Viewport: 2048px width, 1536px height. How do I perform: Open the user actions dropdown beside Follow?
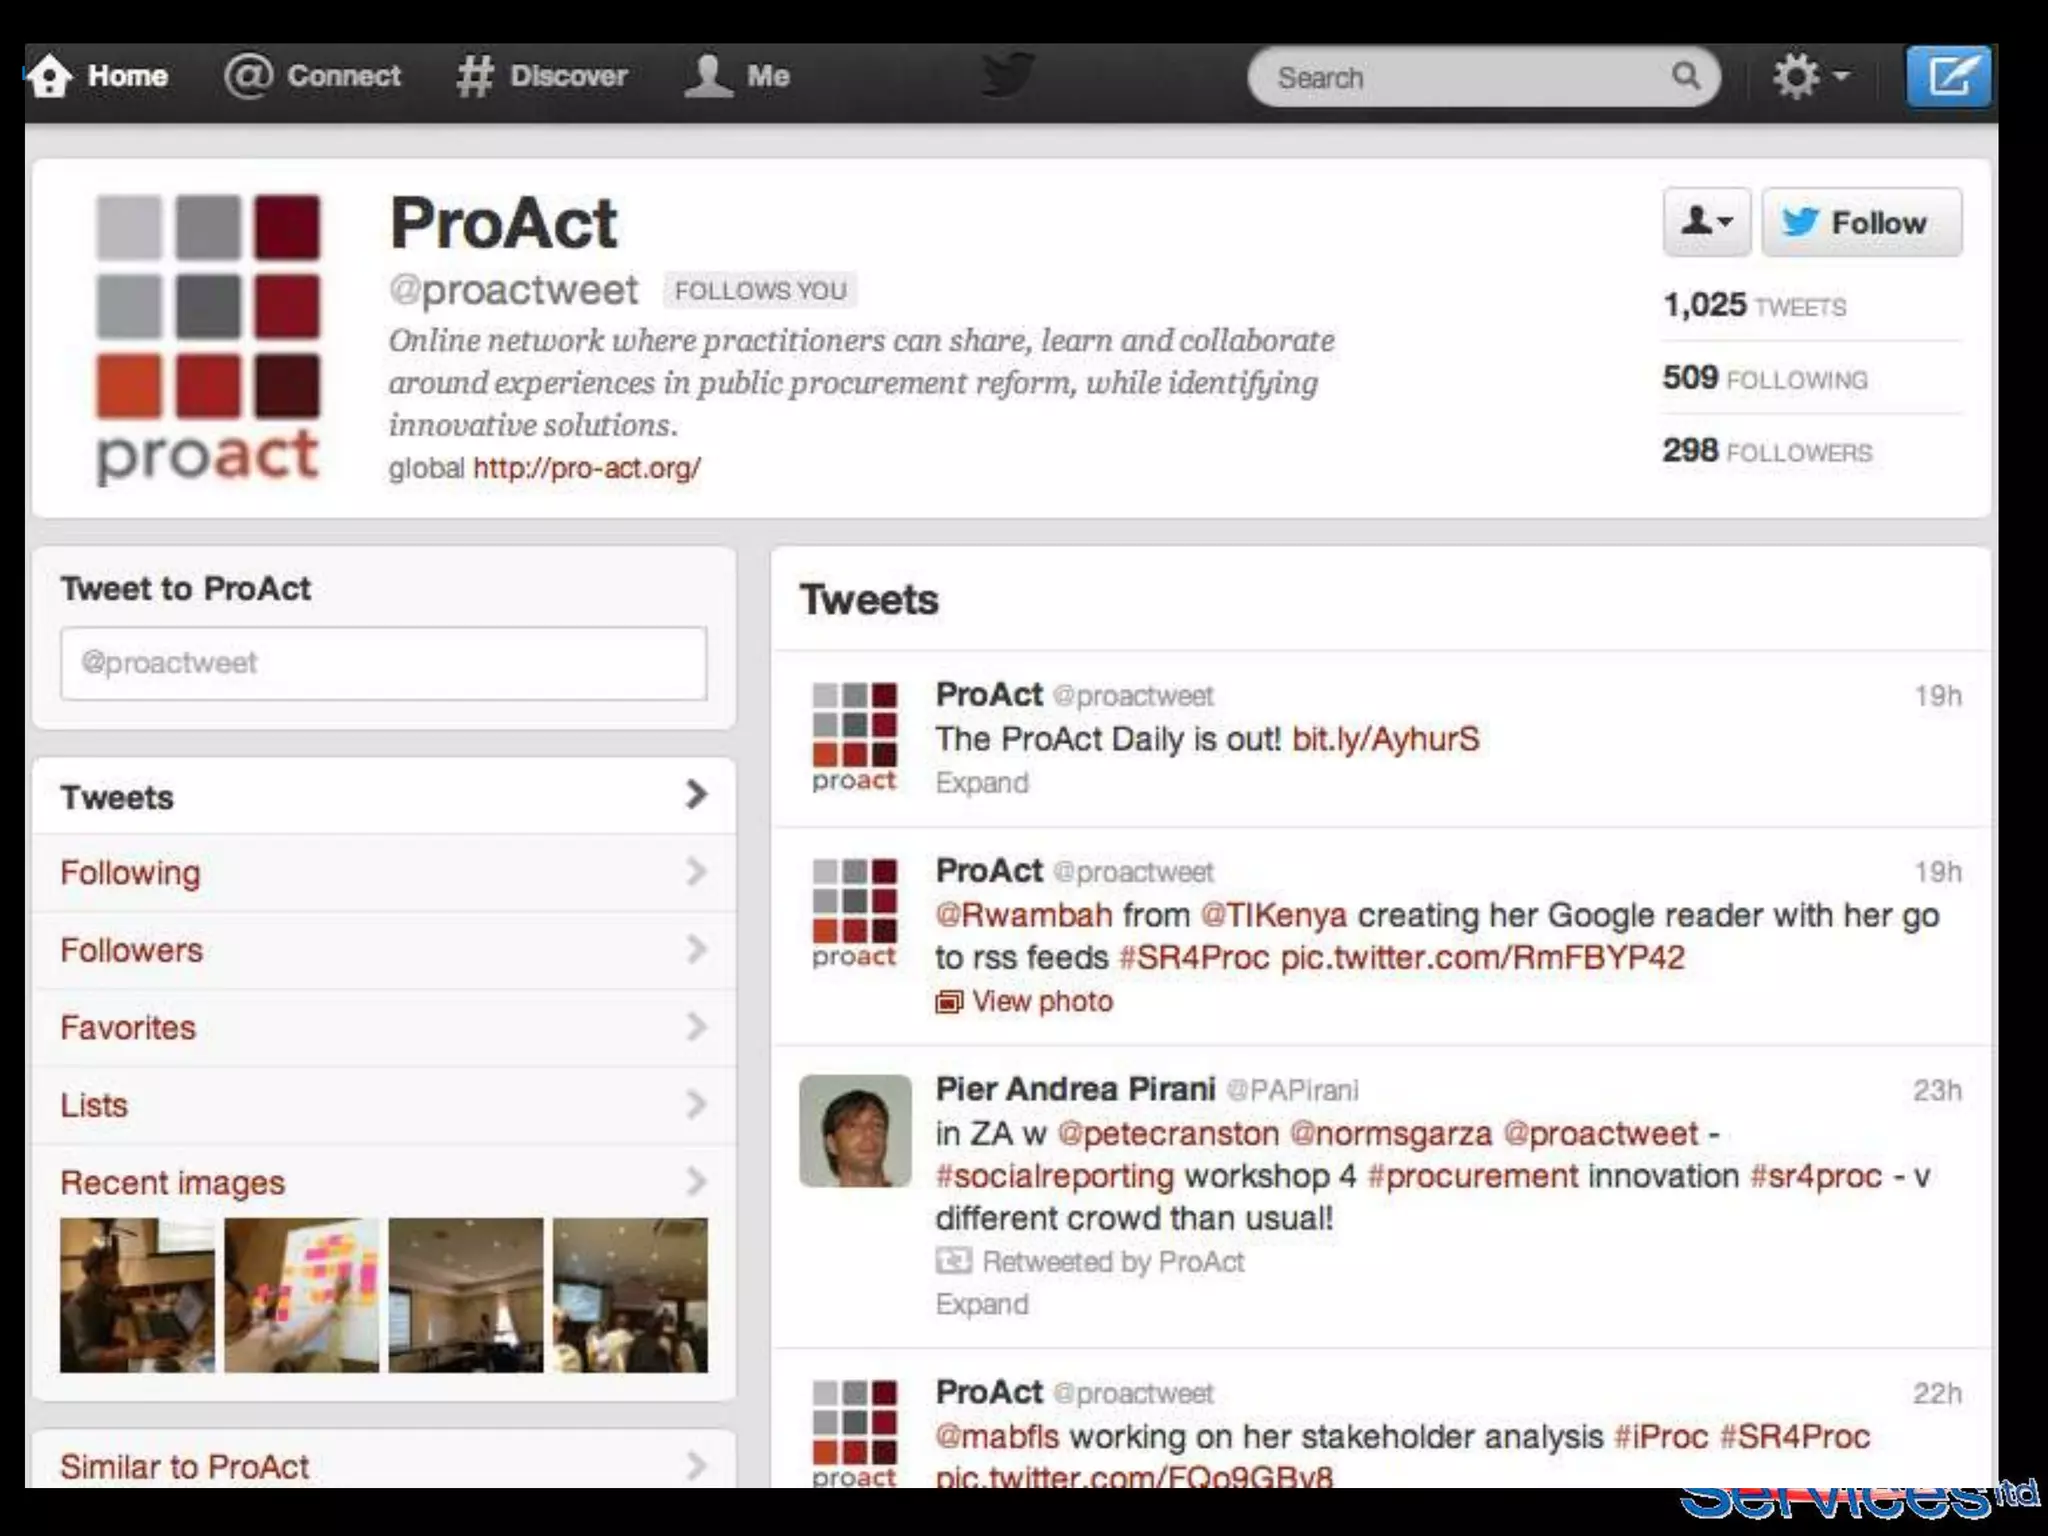coord(1706,221)
